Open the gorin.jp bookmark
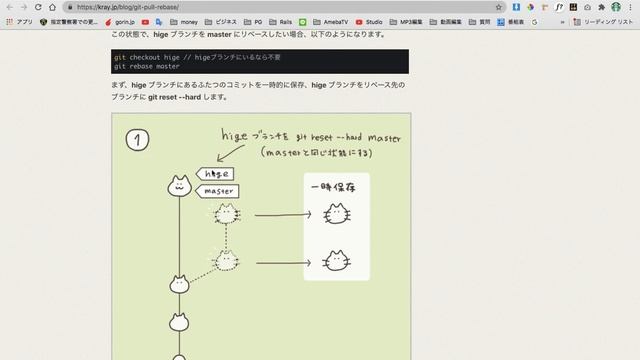 point(120,22)
